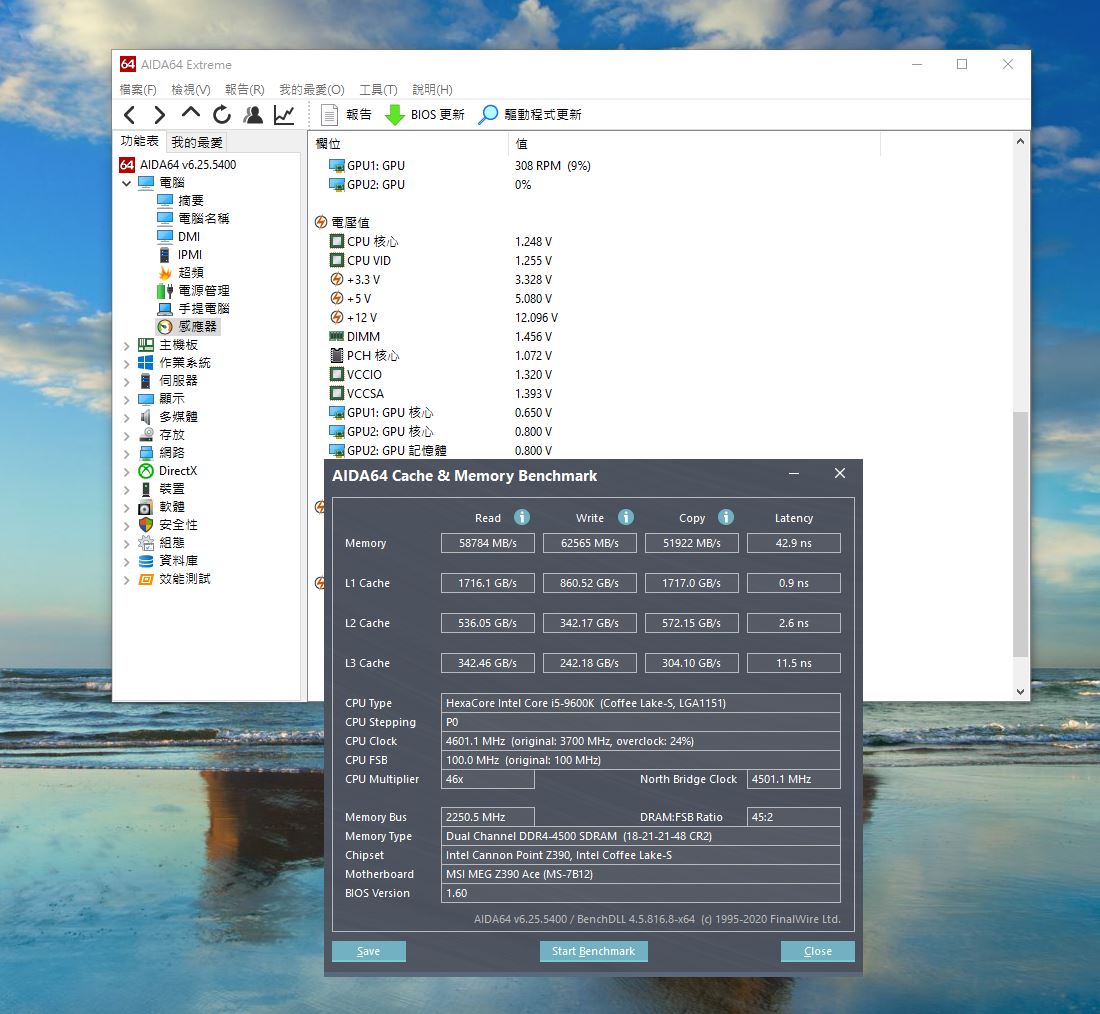Click the scrollbar up arrow in sensor list
The image size is (1100, 1014).
tap(1021, 141)
